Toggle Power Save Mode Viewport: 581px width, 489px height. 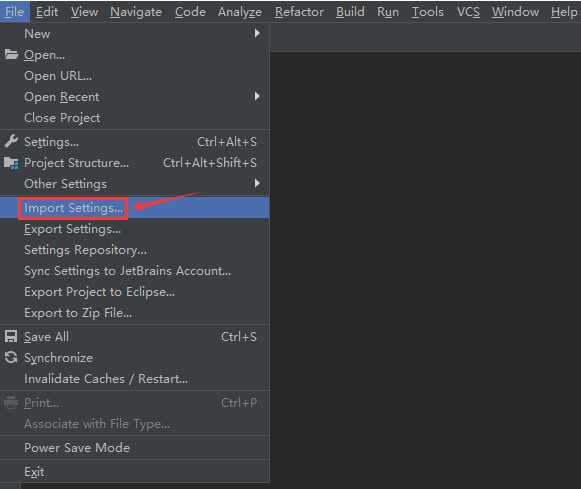tap(135, 448)
